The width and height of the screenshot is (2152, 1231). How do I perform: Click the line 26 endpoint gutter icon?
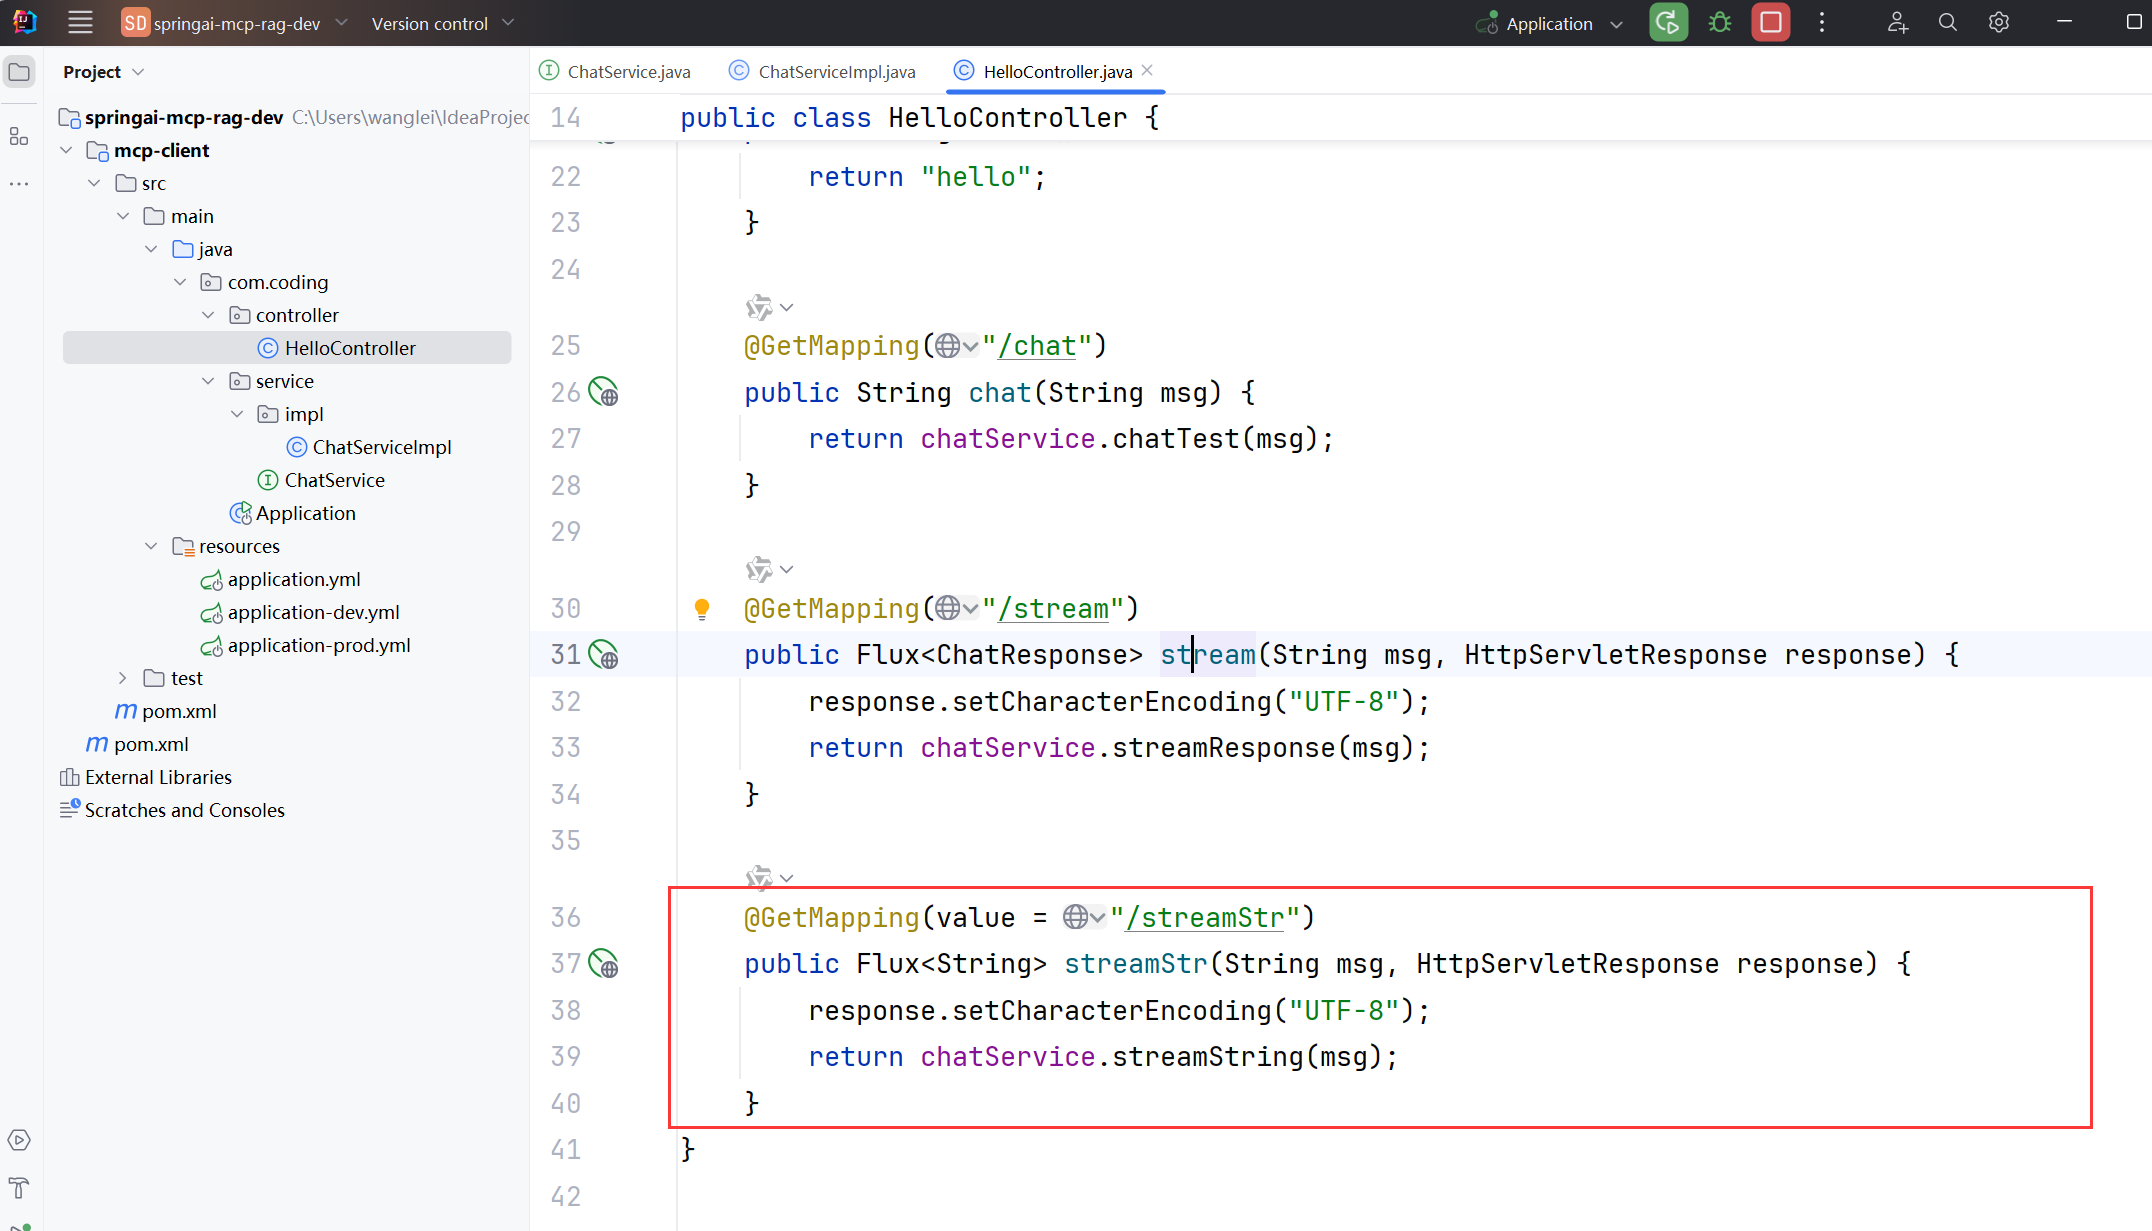(603, 392)
